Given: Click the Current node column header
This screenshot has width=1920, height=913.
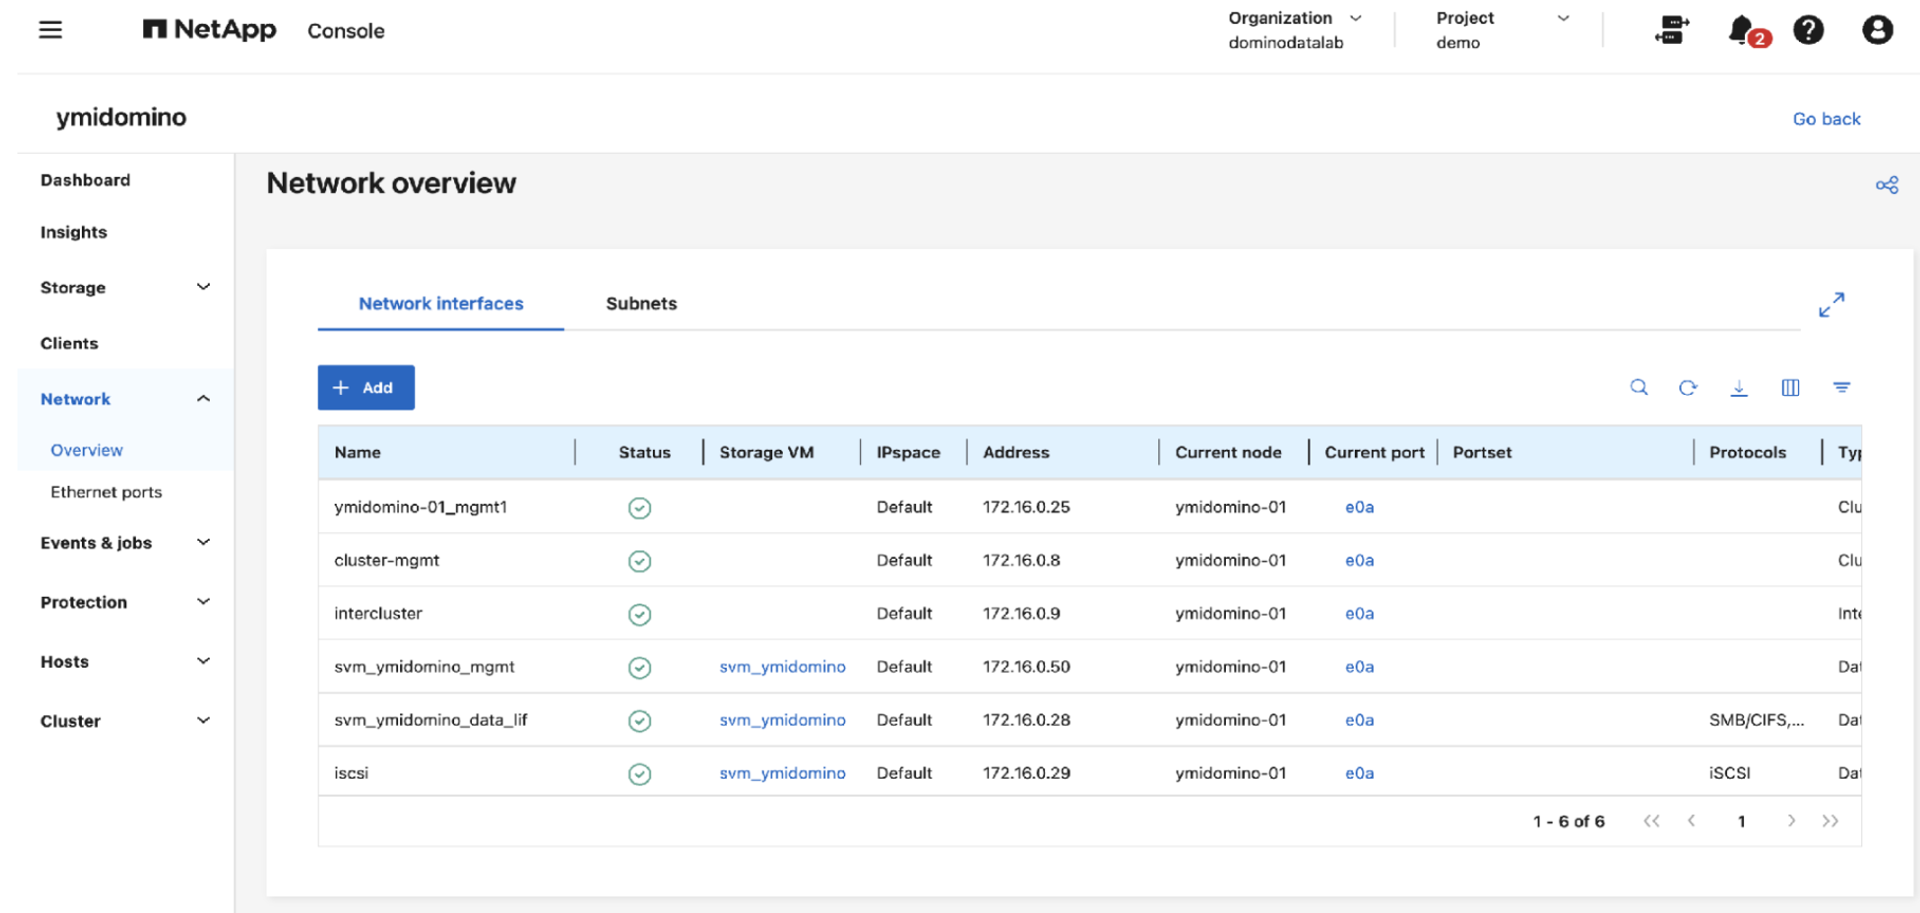Looking at the screenshot, I should pyautogui.click(x=1228, y=452).
